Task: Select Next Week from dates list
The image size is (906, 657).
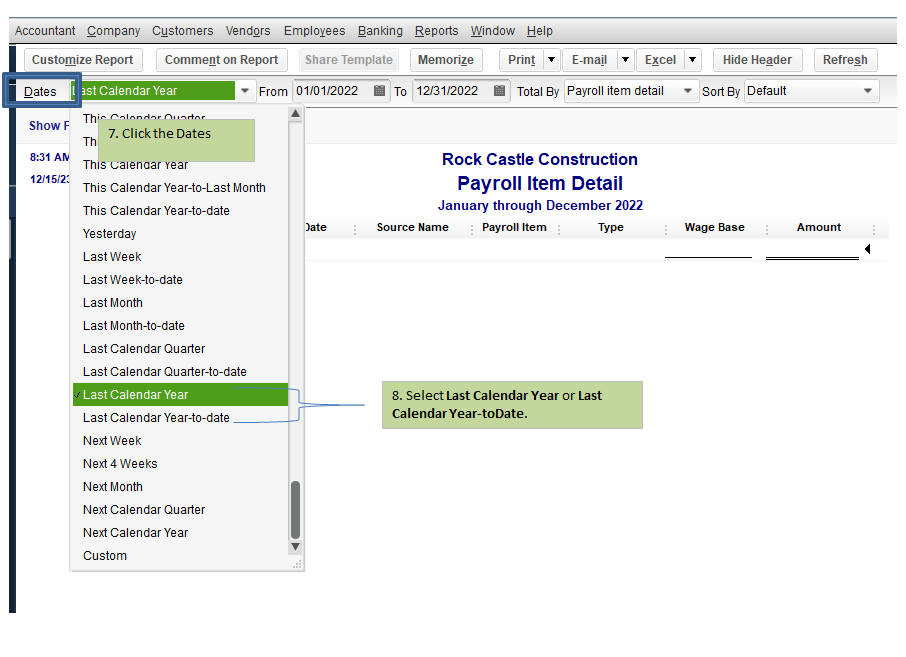Action: [180, 441]
